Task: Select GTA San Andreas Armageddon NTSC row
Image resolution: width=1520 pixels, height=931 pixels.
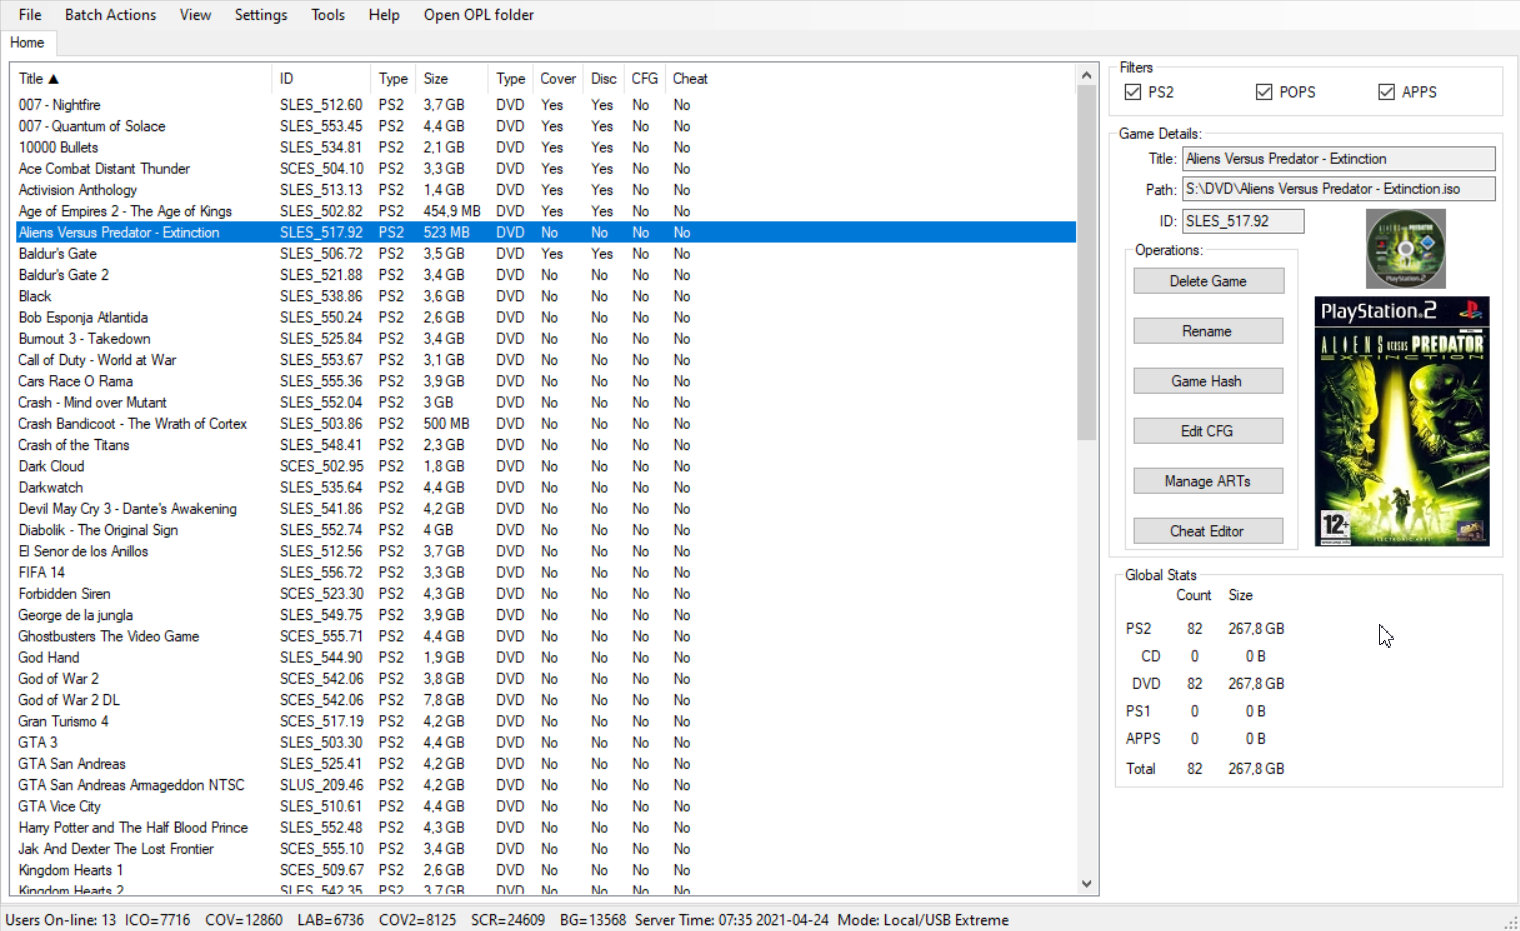Action: (545, 785)
